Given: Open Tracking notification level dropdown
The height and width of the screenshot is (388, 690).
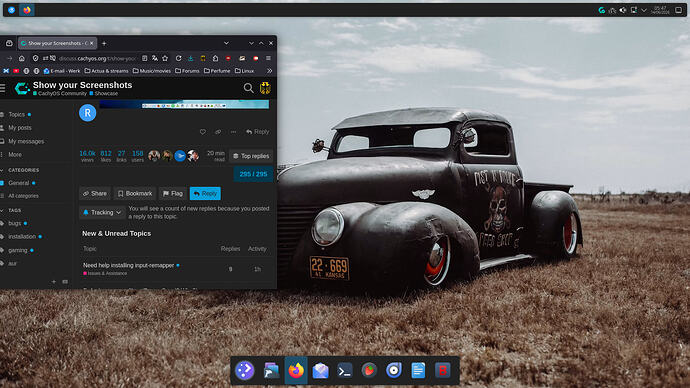Looking at the screenshot, I should (102, 212).
